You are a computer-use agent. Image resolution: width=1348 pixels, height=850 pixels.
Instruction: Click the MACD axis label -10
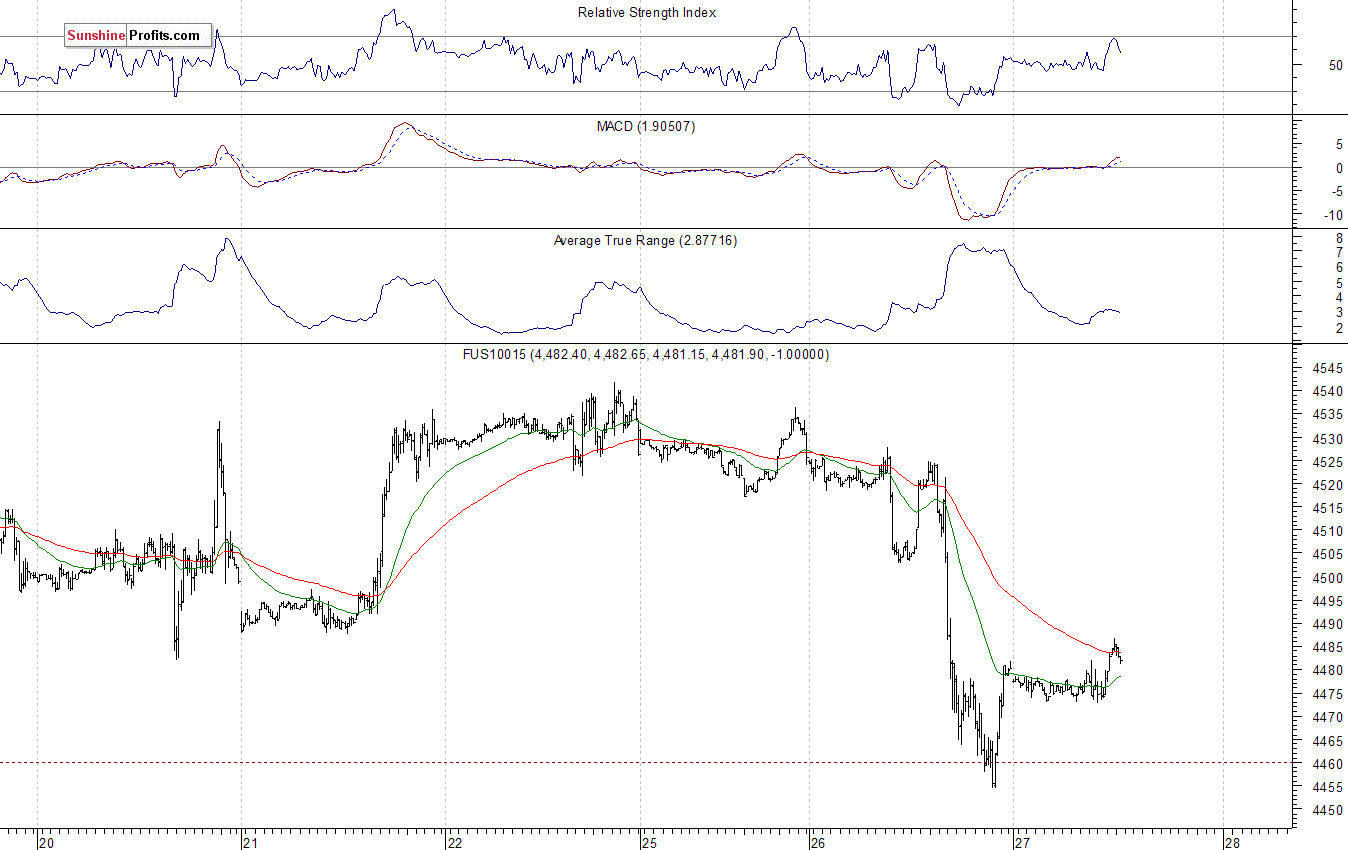click(1332, 215)
